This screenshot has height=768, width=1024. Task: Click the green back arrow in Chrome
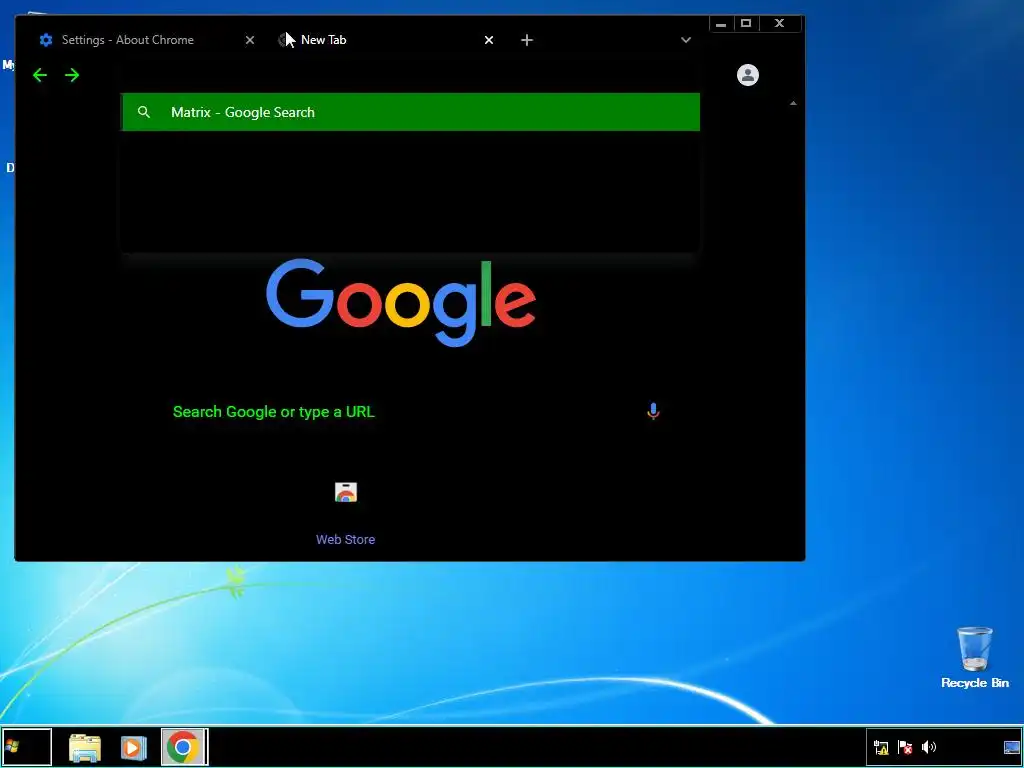40,75
